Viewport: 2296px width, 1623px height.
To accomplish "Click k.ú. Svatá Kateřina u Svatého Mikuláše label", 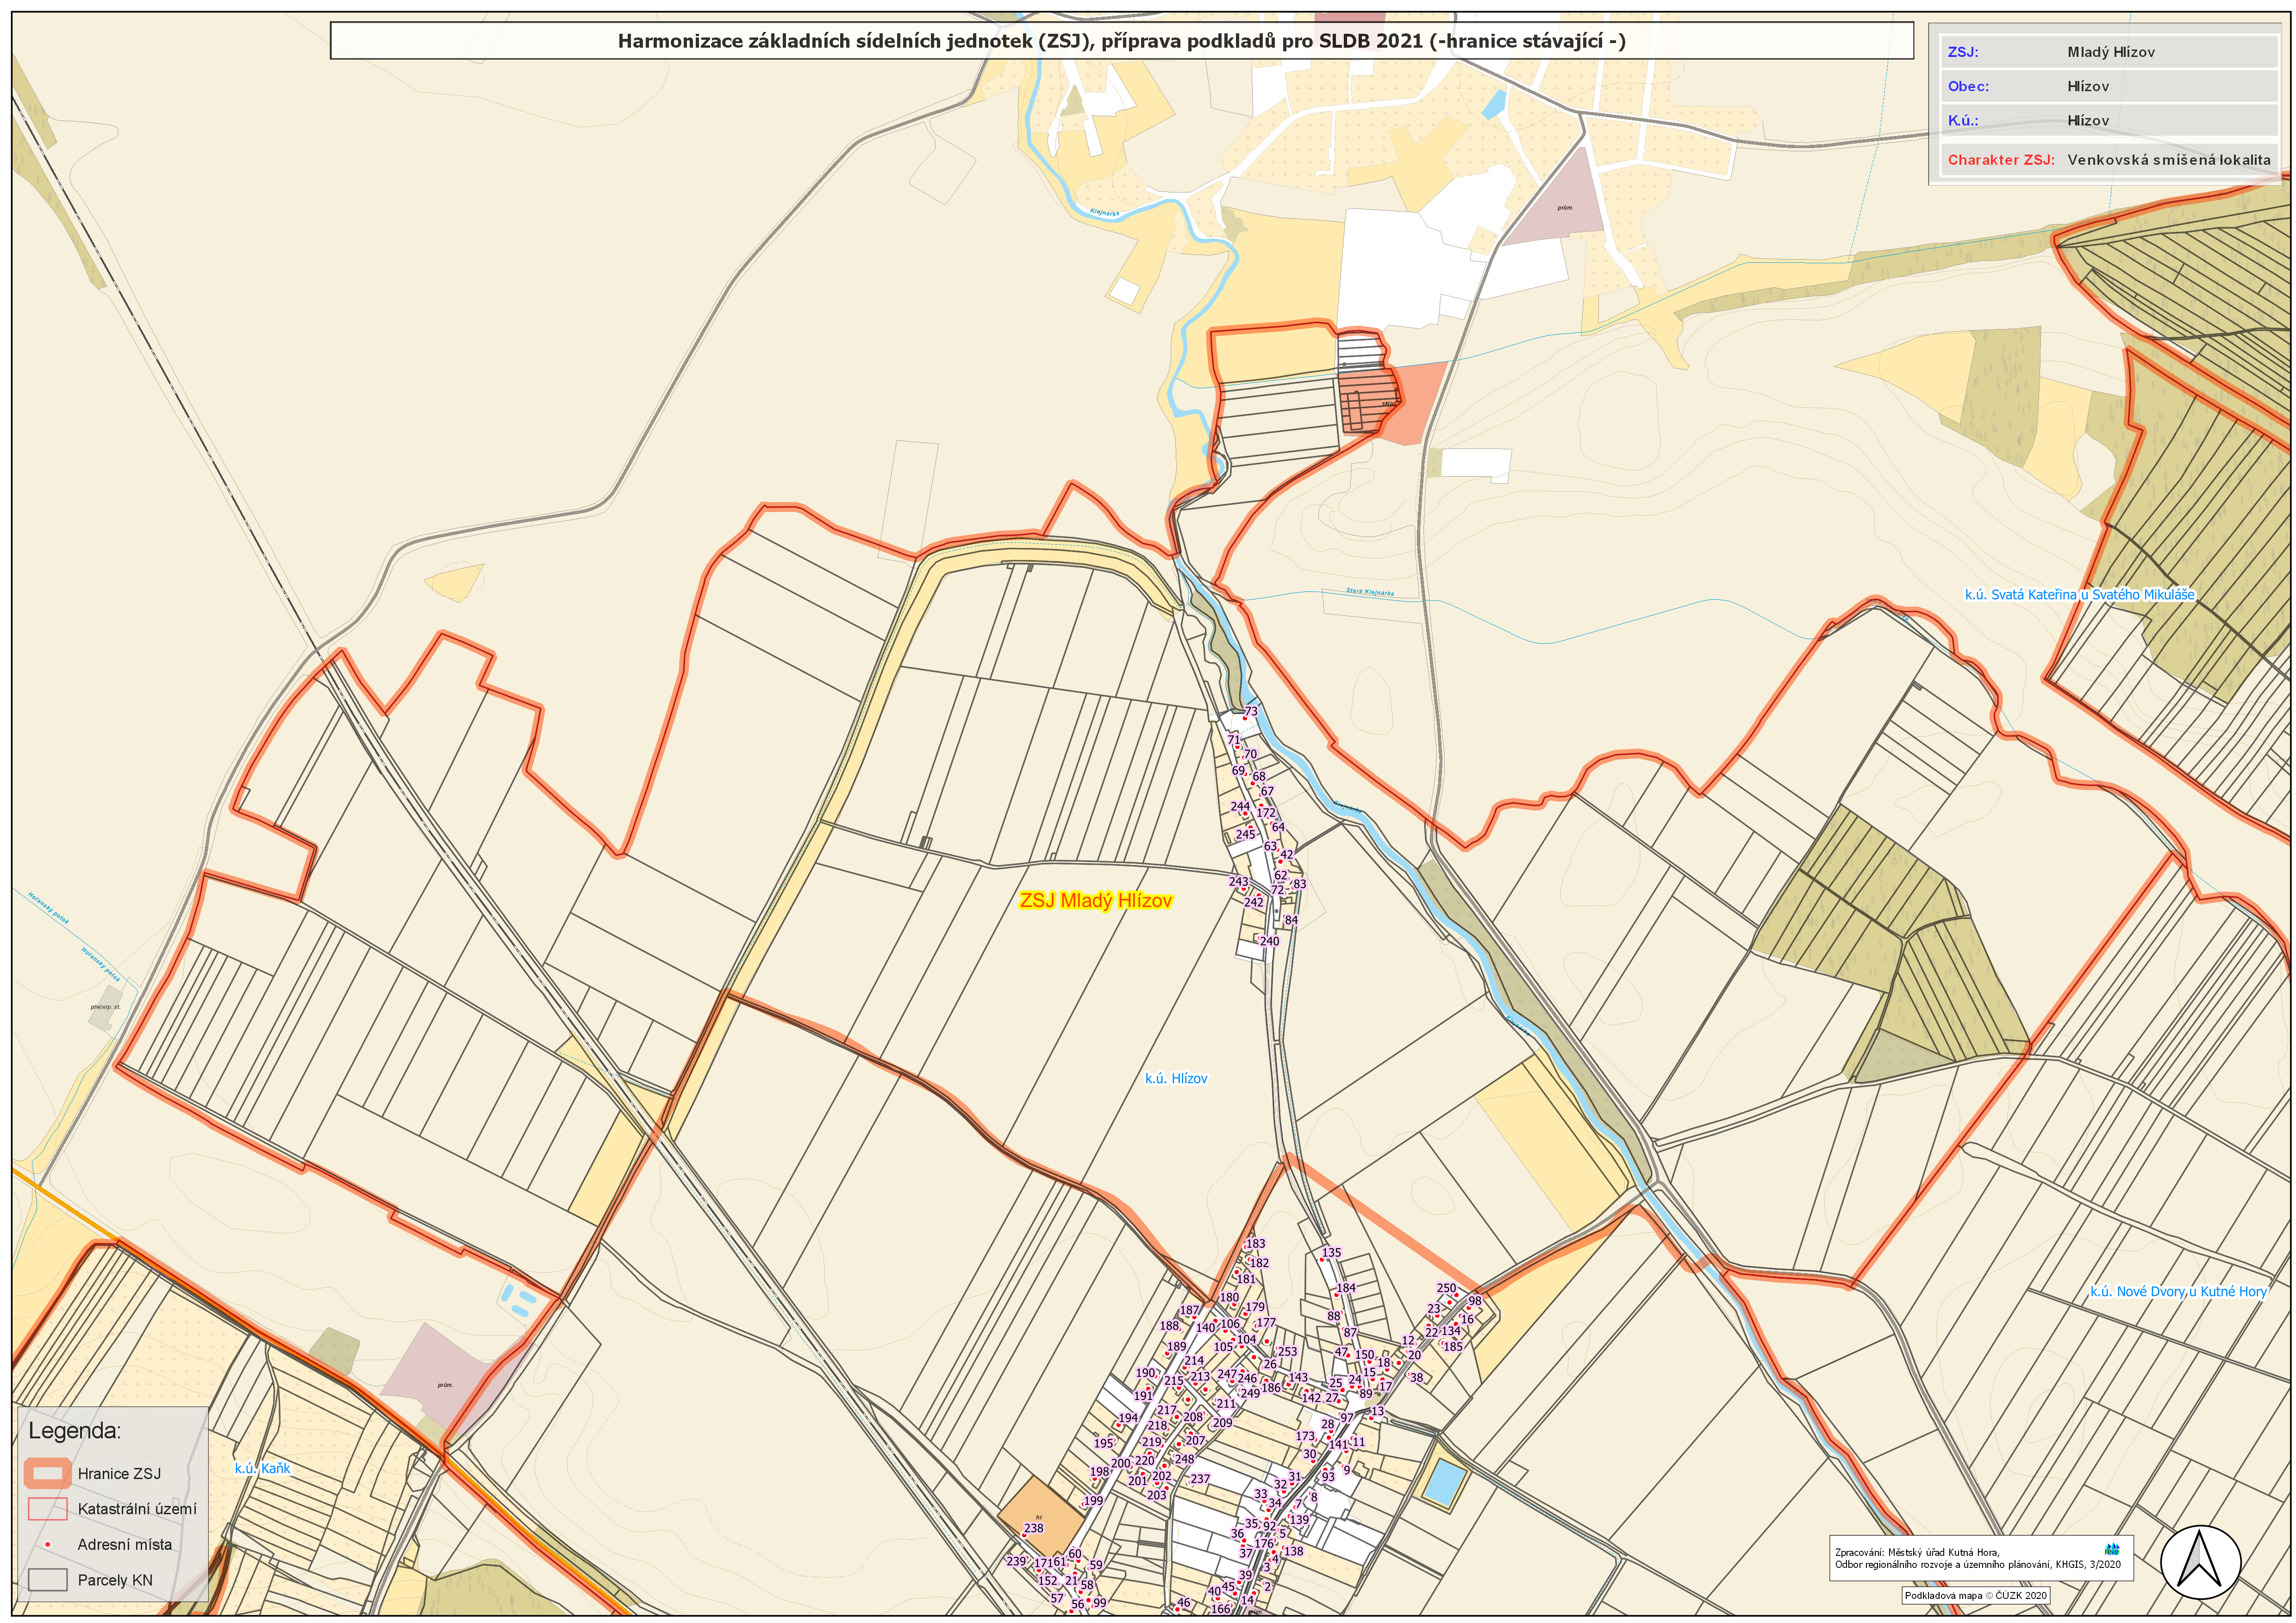I will (x=2079, y=594).
